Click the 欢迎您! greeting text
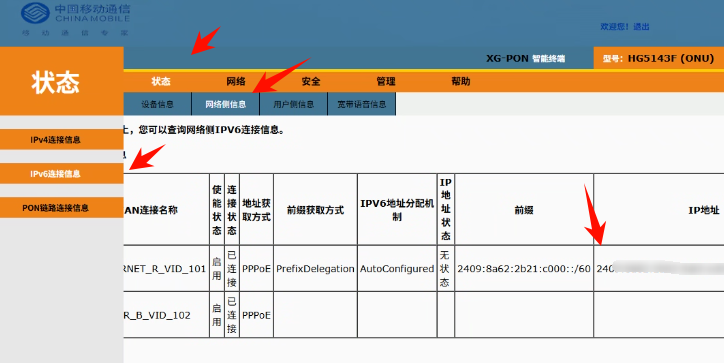The height and width of the screenshot is (363, 724). point(614,27)
